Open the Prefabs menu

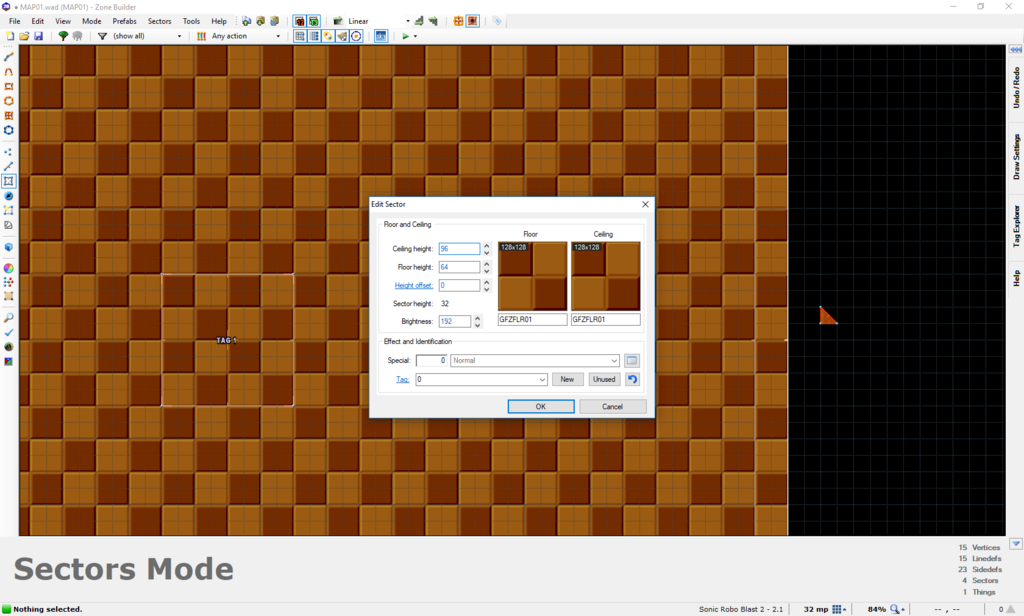pyautogui.click(x=125, y=21)
